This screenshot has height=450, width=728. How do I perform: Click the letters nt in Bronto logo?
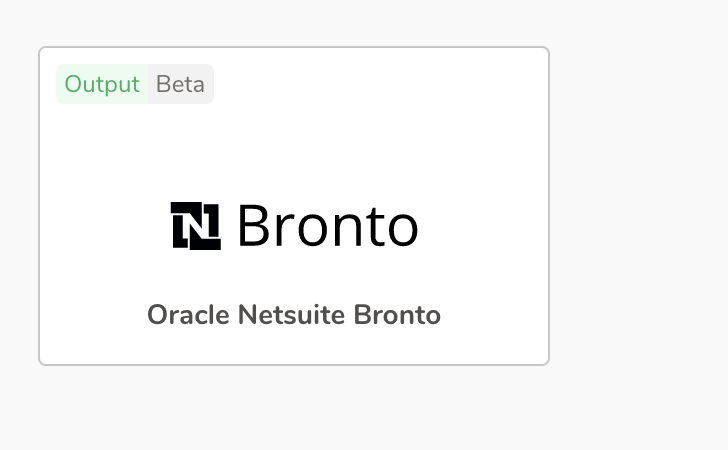coord(352,228)
